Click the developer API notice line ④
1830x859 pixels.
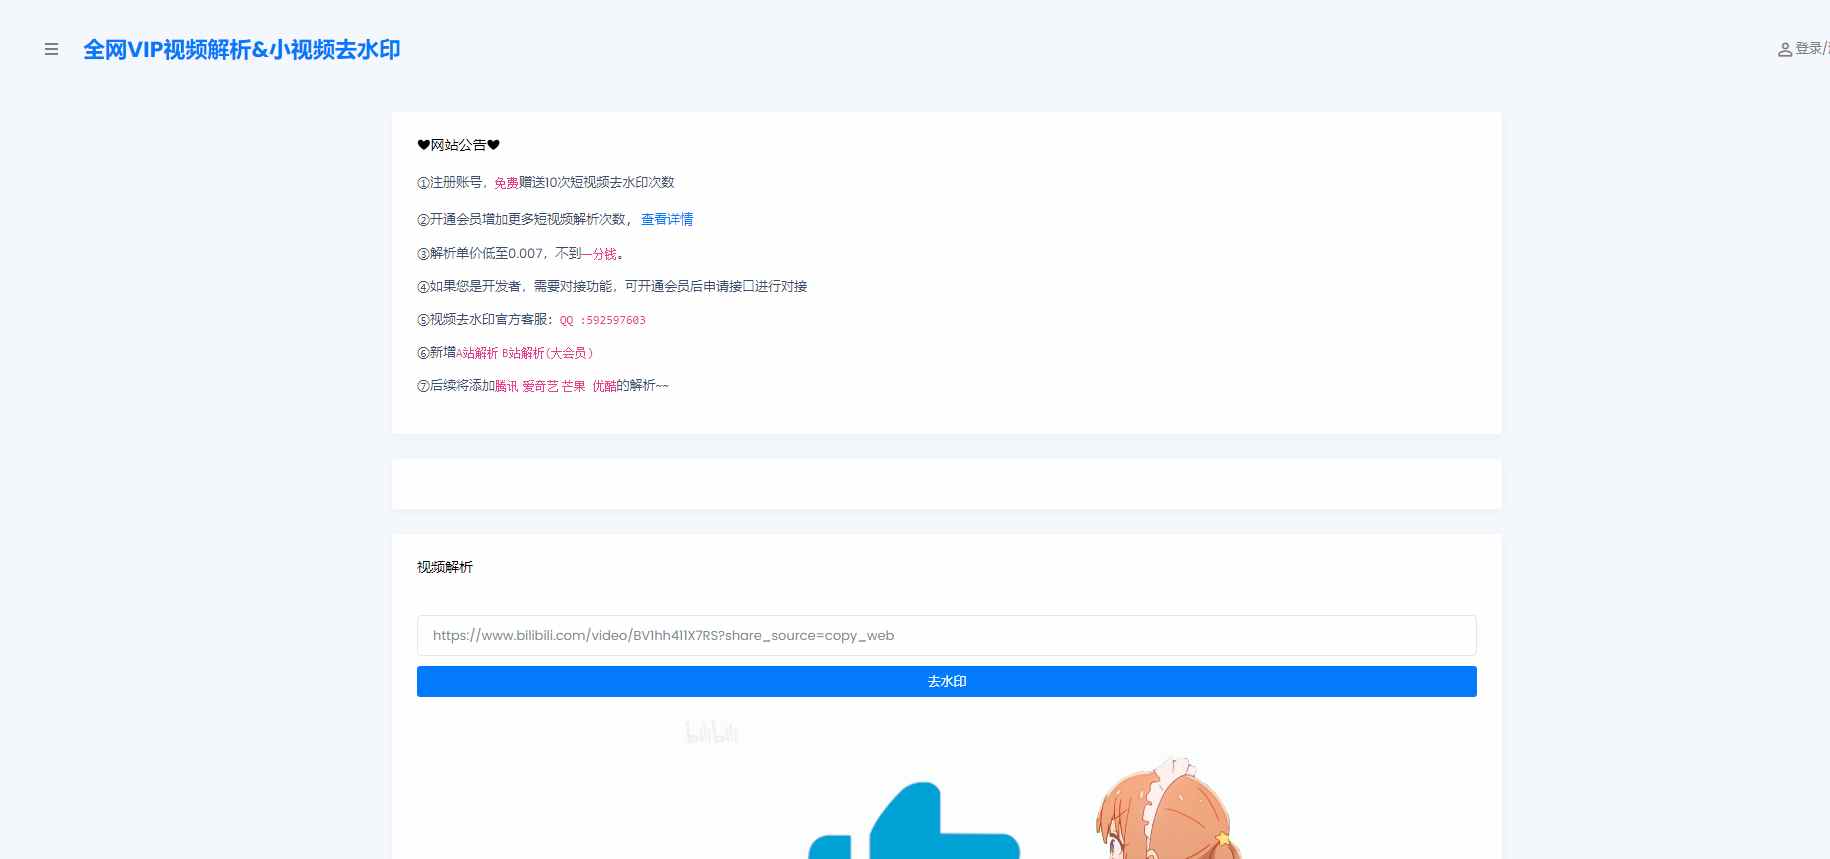[612, 287]
